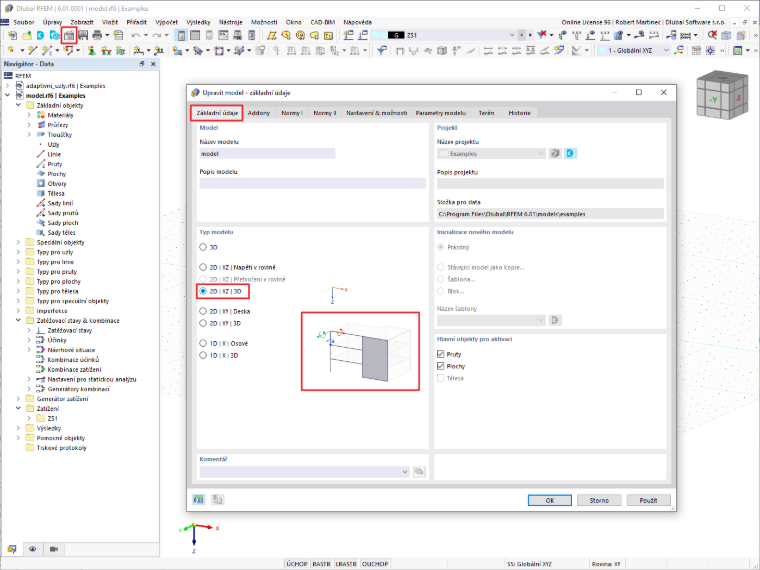Screen dimensions: 760x570
Task: Select the 1D | X | 3D model type
Action: click(x=203, y=355)
